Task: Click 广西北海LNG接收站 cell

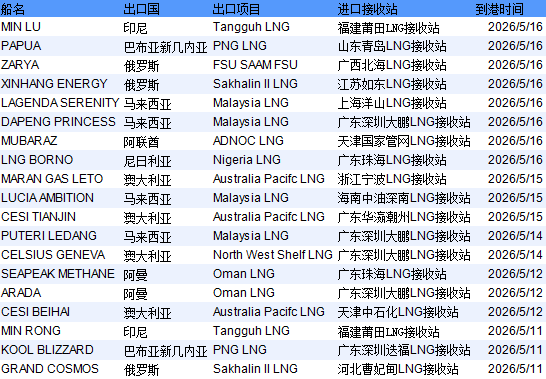Action: pyautogui.click(x=392, y=65)
